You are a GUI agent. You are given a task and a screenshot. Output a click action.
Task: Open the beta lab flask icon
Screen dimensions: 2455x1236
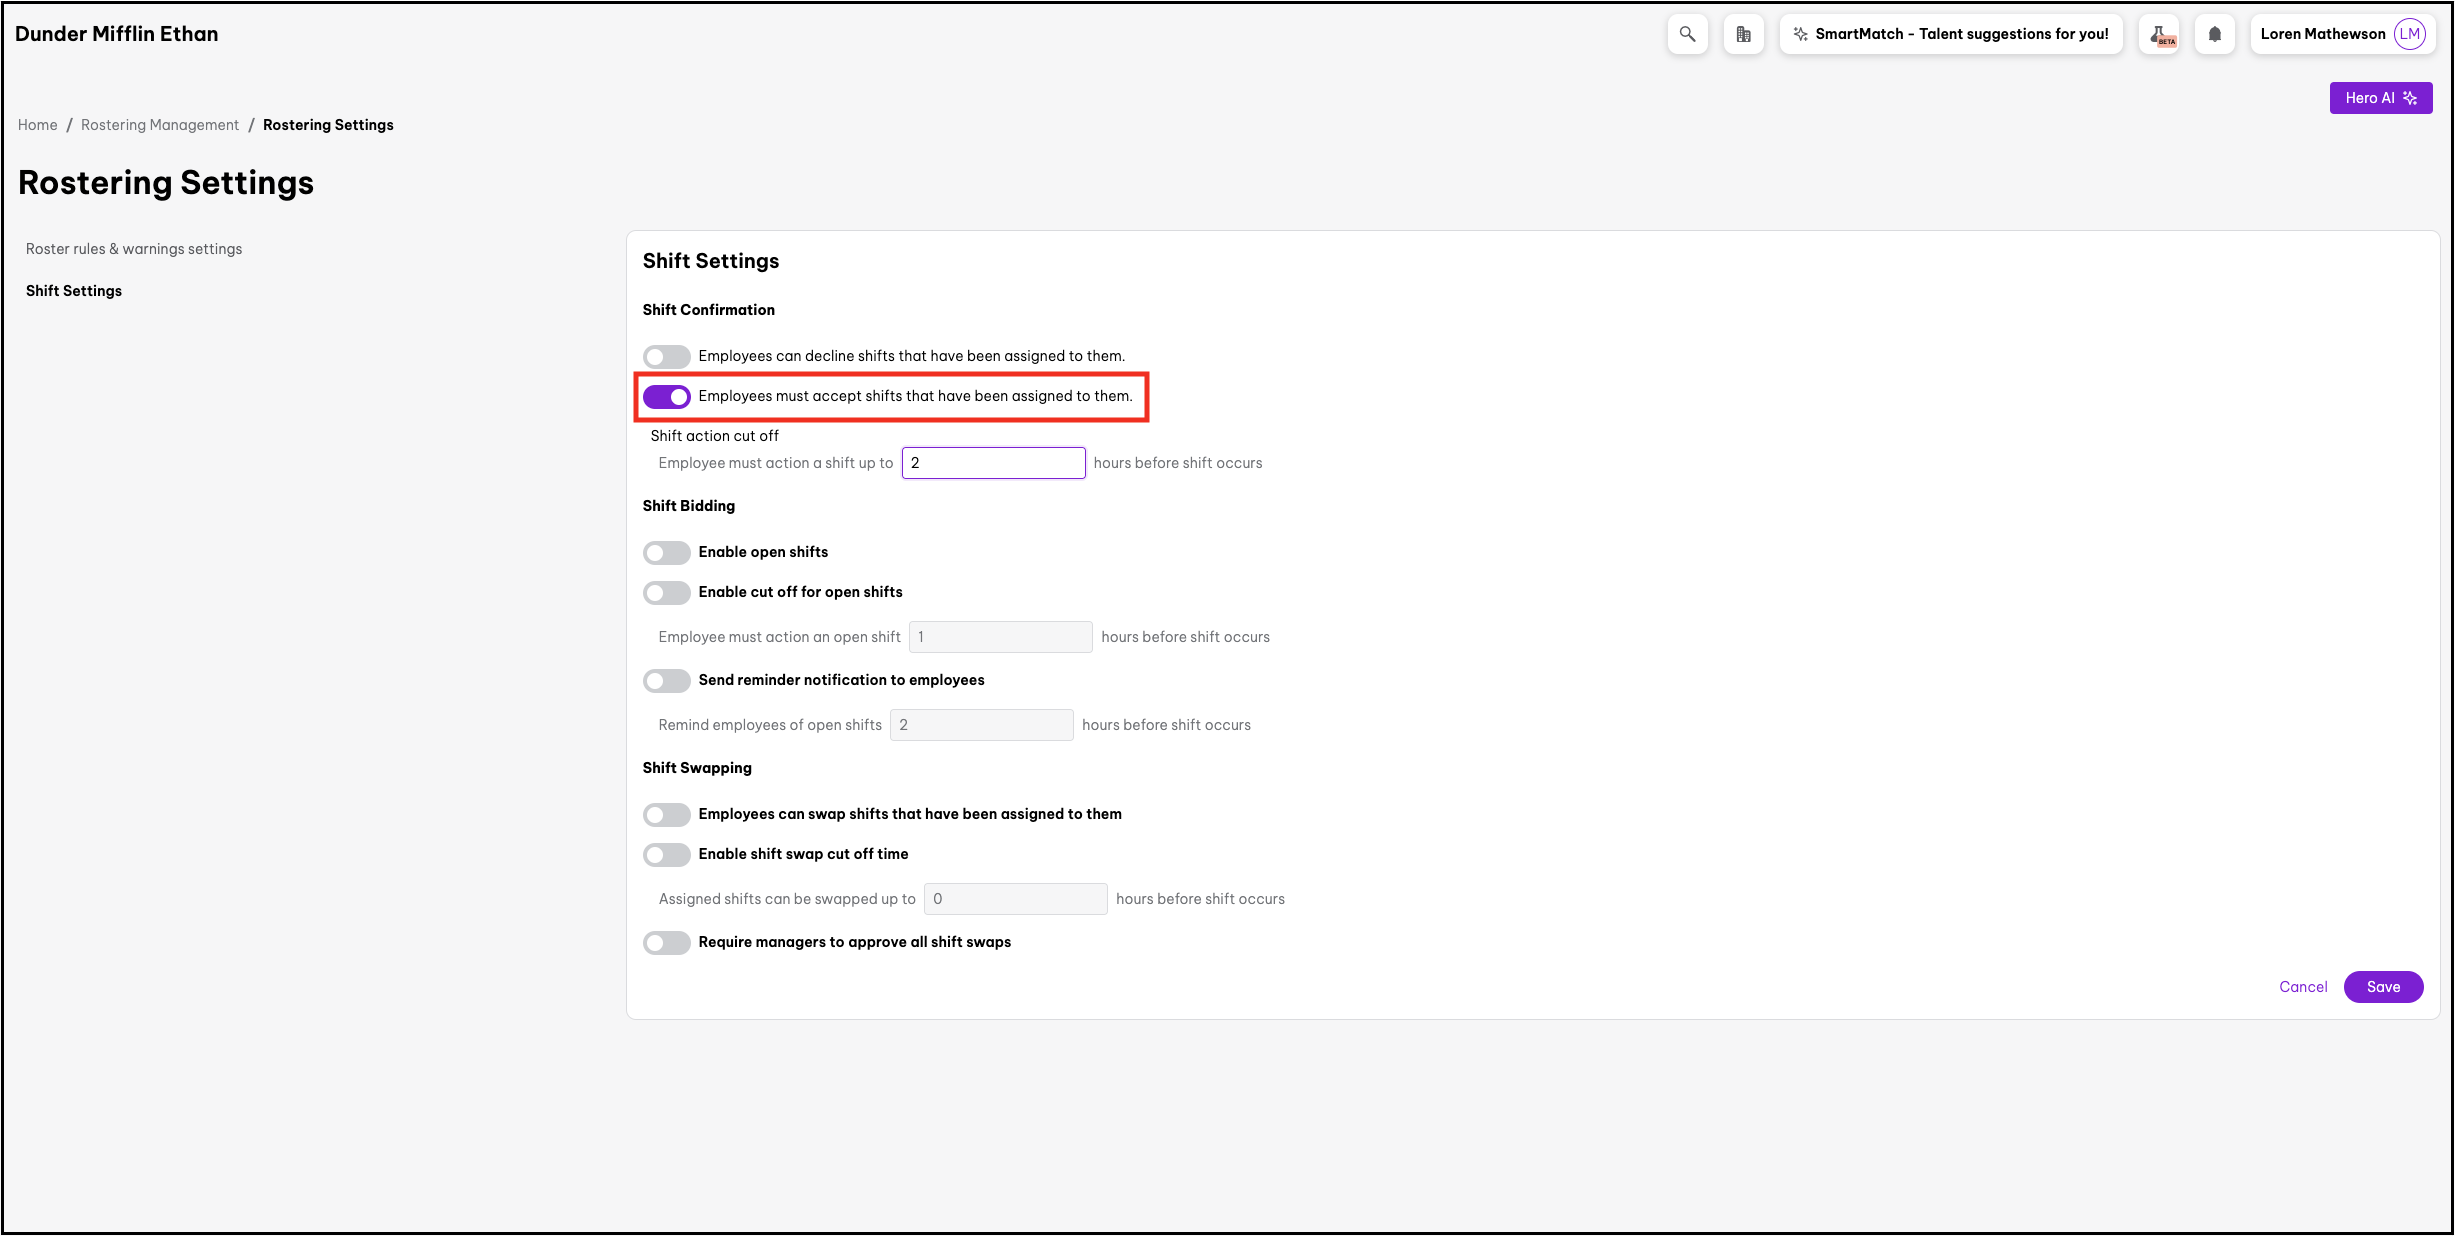click(x=2159, y=34)
